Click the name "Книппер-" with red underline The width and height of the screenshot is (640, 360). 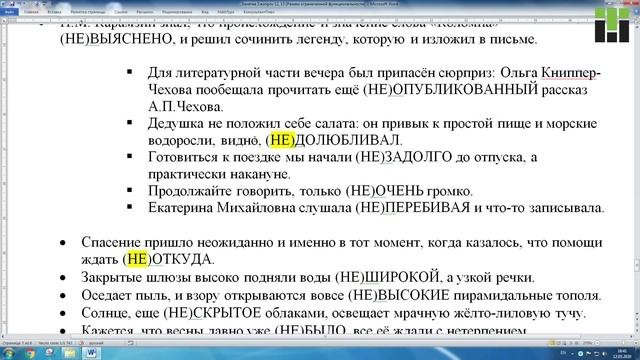(571, 73)
